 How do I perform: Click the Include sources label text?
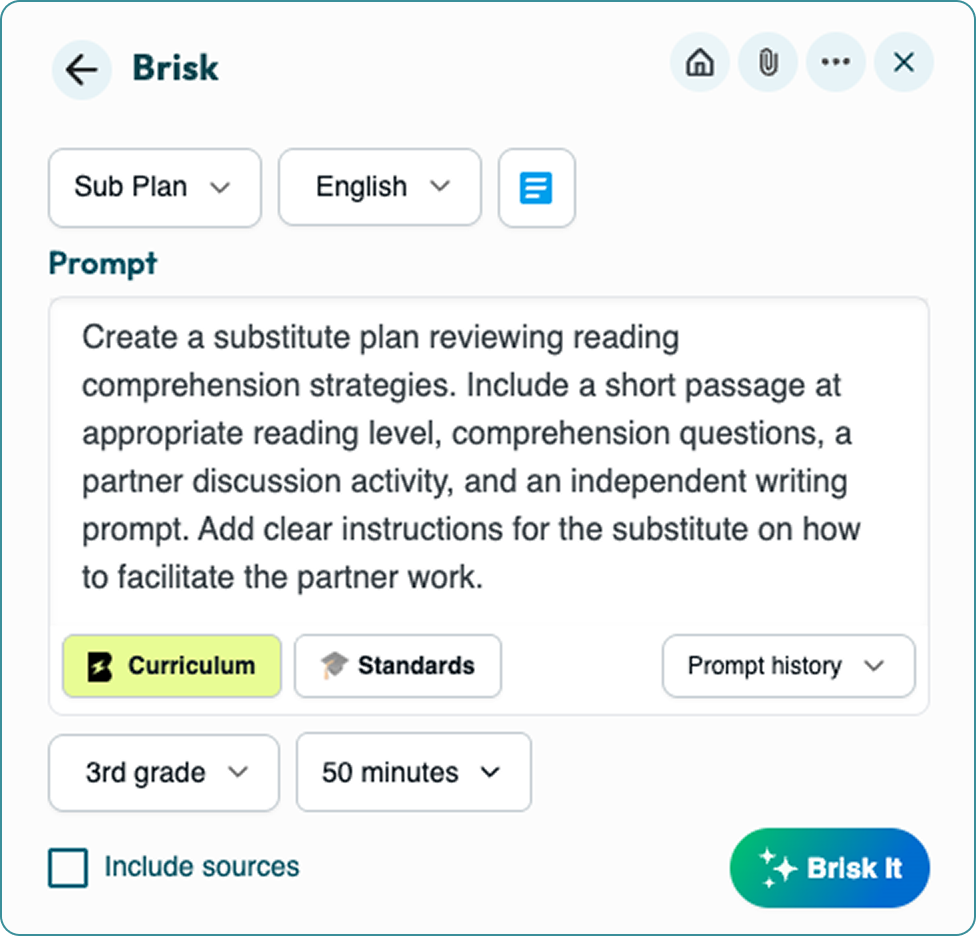pos(202,867)
